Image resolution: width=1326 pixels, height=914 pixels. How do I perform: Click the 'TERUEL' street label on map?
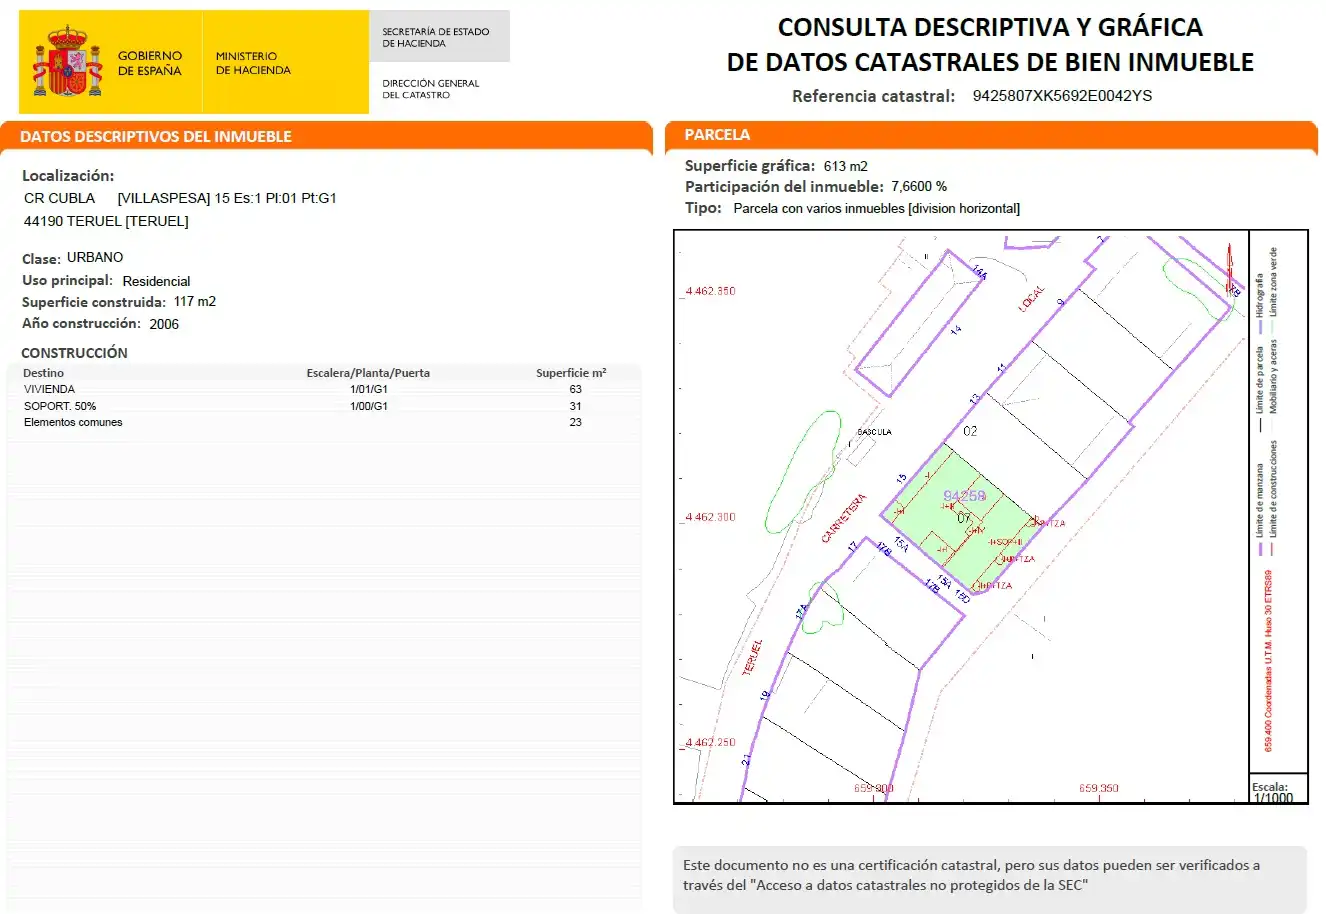click(x=753, y=657)
